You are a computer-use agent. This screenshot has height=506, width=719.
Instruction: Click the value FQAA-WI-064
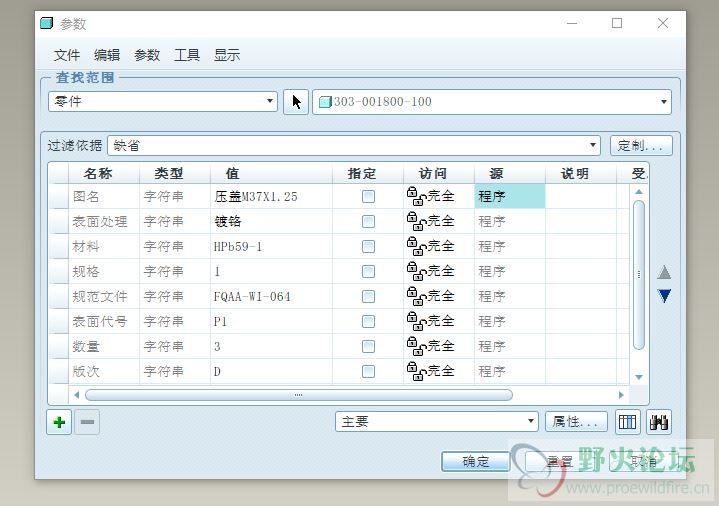[x=252, y=296]
